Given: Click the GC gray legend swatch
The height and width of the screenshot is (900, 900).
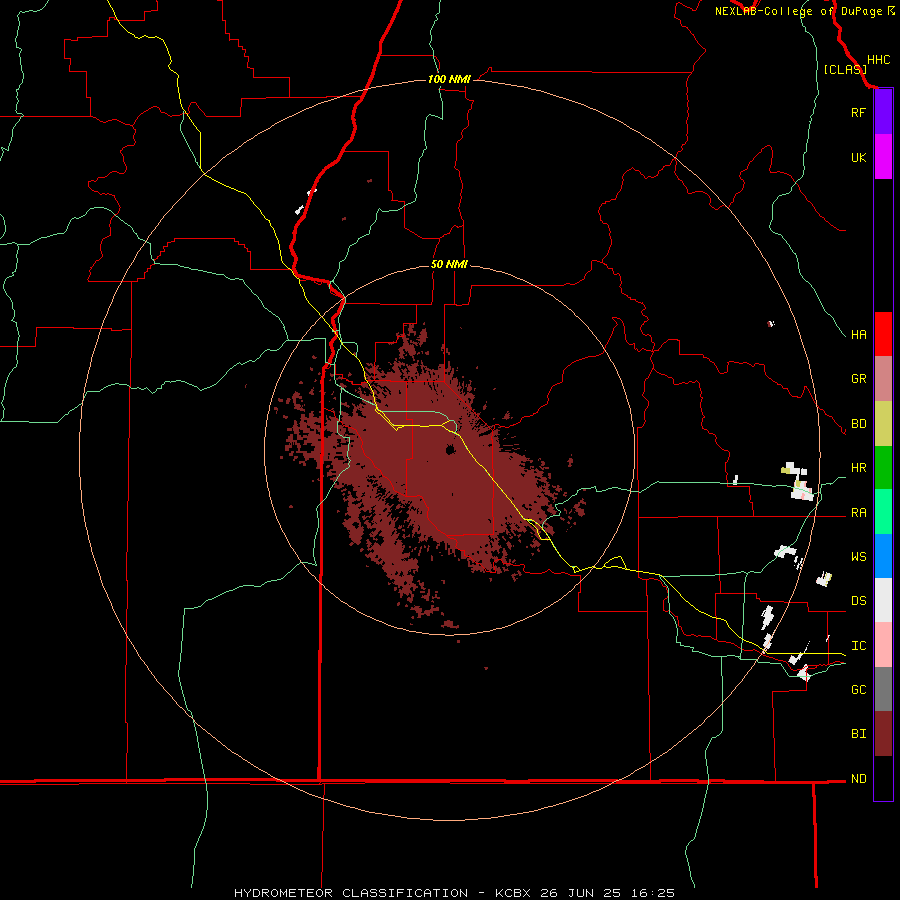Looking at the screenshot, I should click(x=883, y=689).
